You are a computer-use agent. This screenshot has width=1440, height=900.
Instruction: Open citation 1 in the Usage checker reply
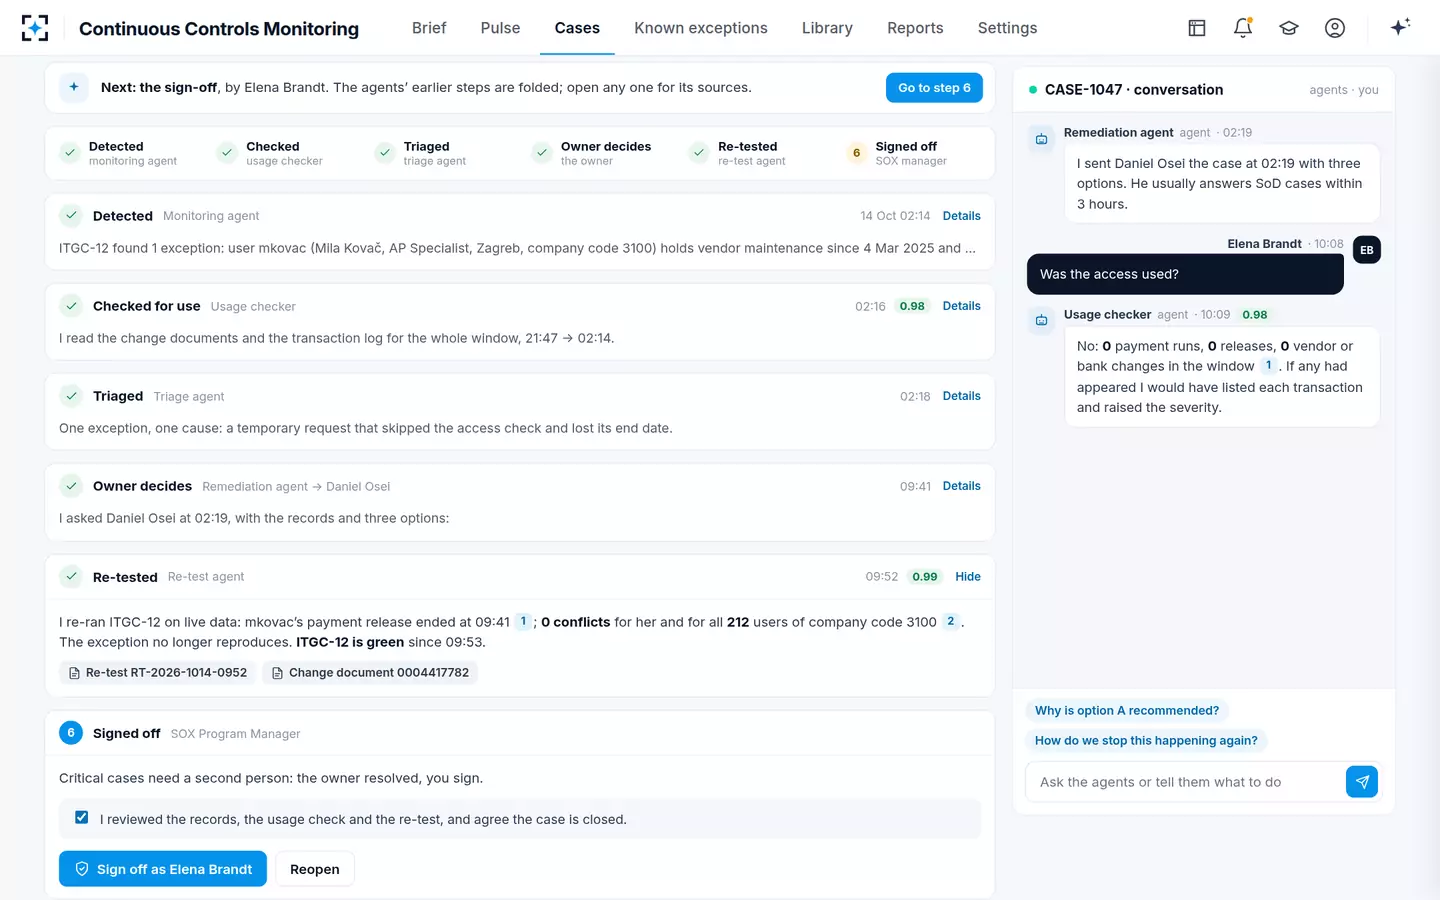(1268, 366)
